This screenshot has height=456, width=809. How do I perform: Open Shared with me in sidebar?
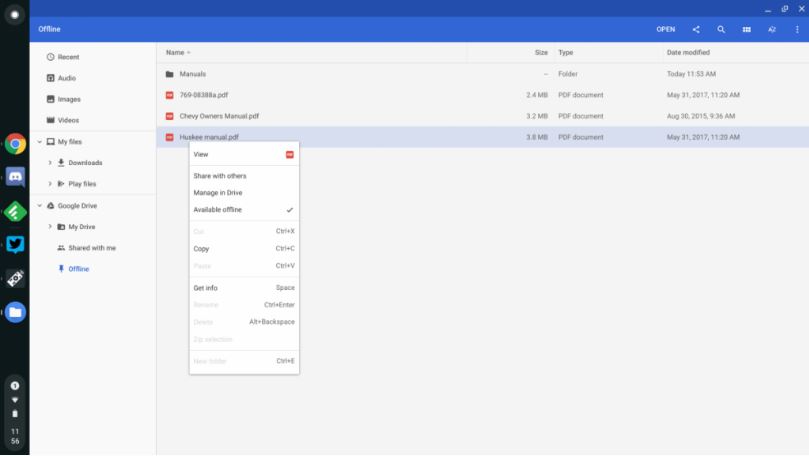tap(91, 248)
